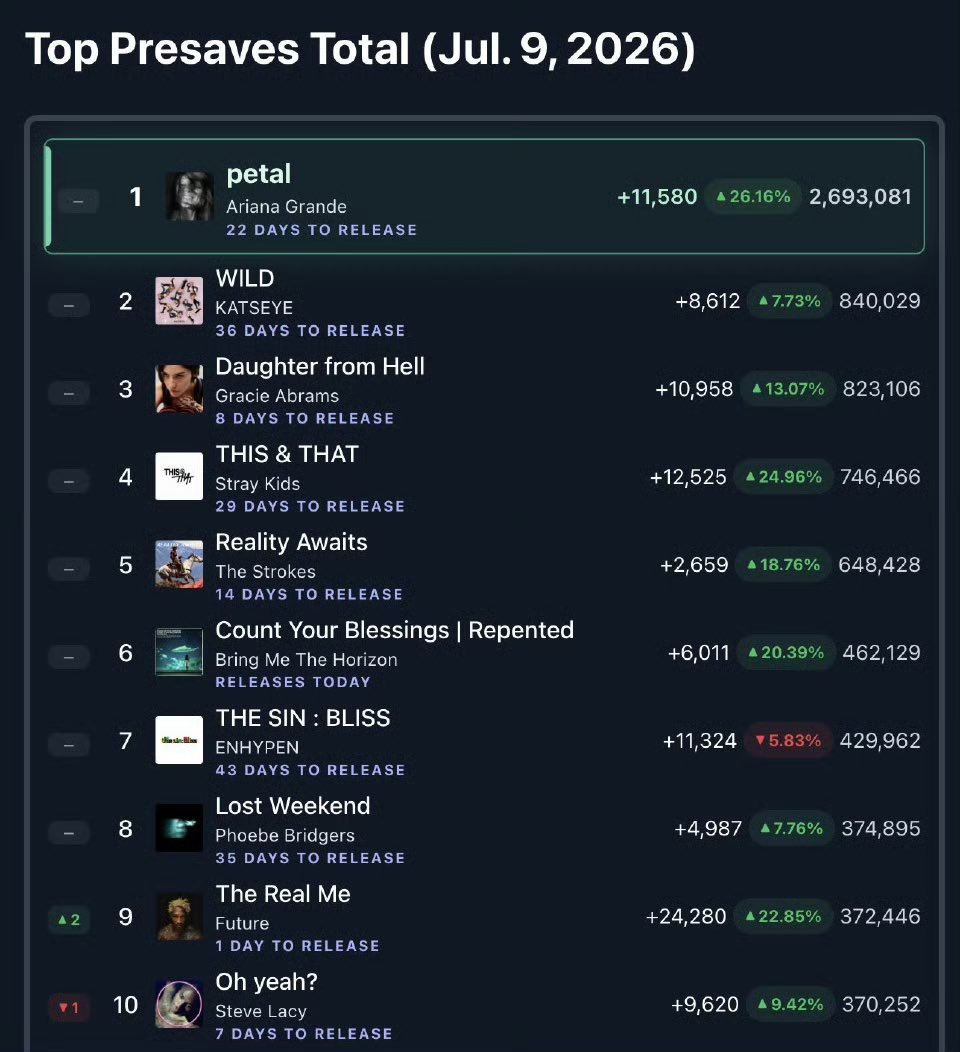Open the WILD album title
The width and height of the screenshot is (960, 1052).
(245, 278)
